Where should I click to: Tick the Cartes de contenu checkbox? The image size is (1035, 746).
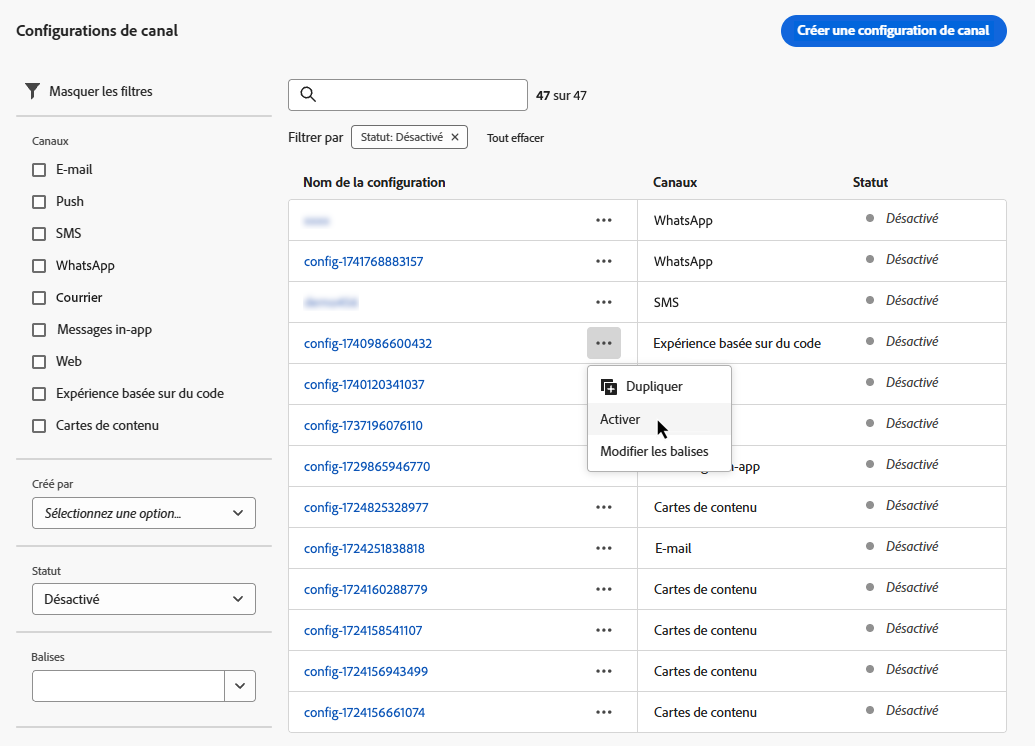(39, 426)
